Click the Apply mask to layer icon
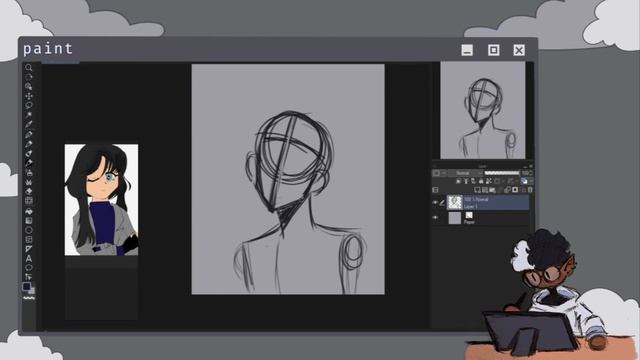The height and width of the screenshot is (360, 640). tap(523, 190)
